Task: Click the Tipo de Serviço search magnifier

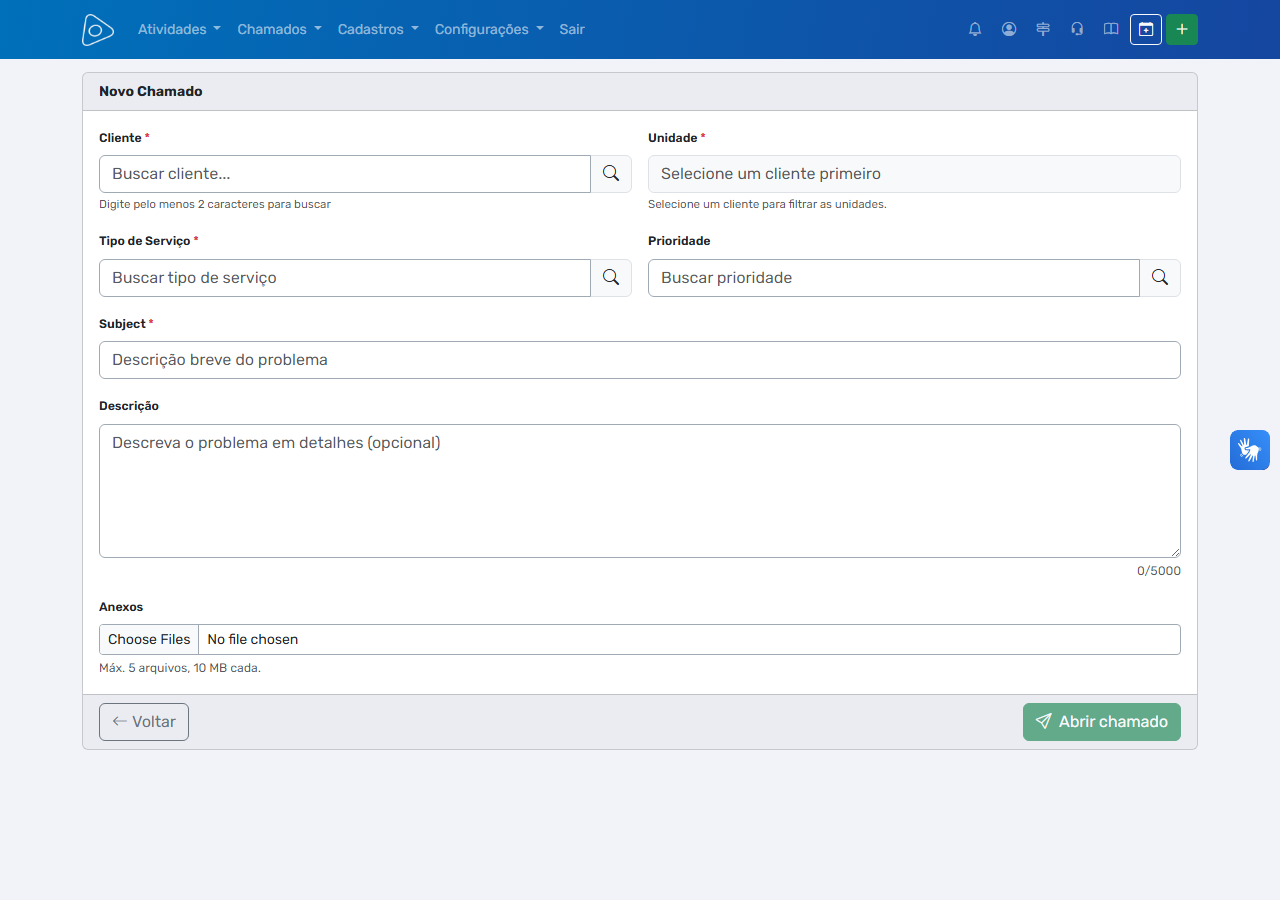Action: (611, 278)
